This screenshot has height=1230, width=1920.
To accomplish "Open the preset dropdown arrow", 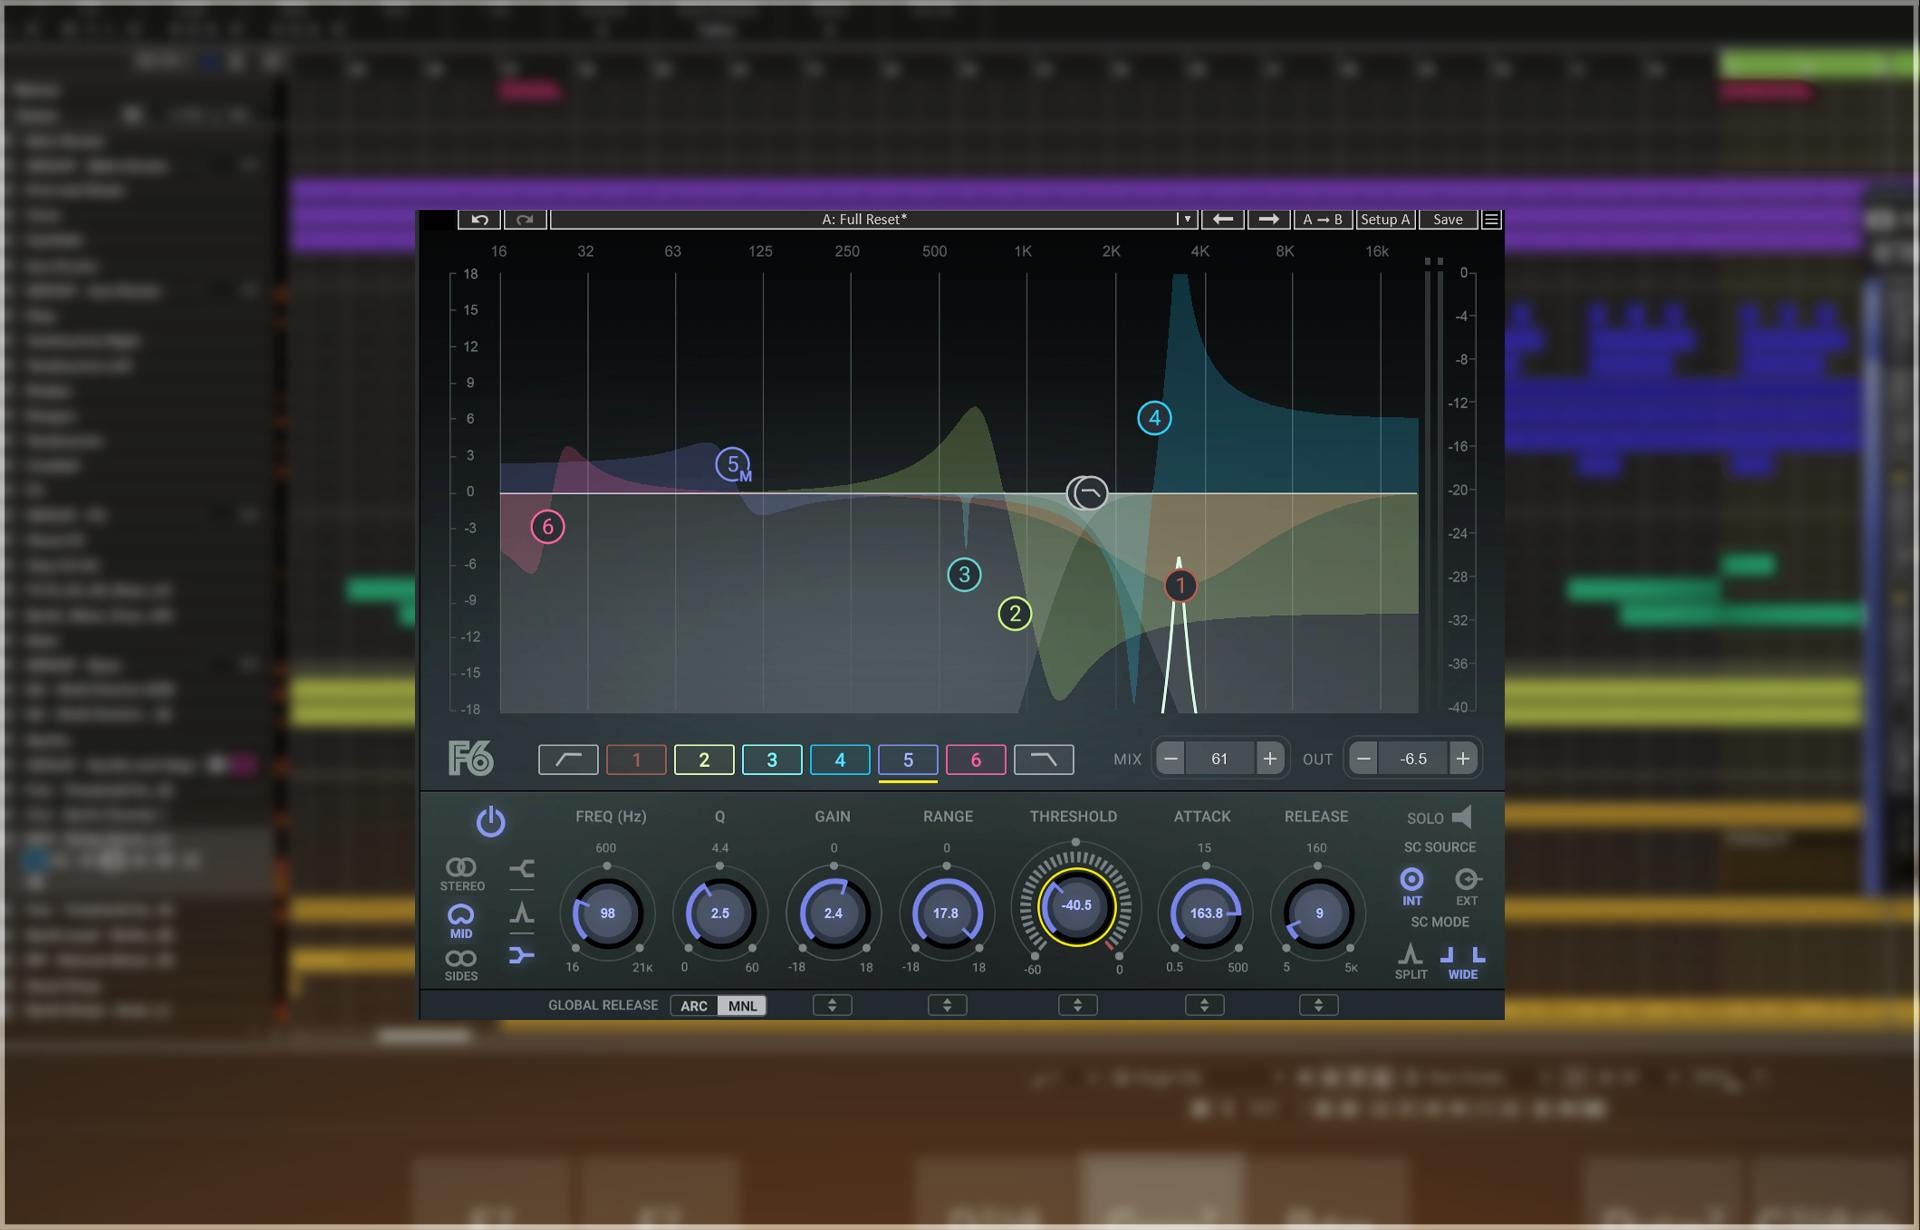I will [1186, 219].
